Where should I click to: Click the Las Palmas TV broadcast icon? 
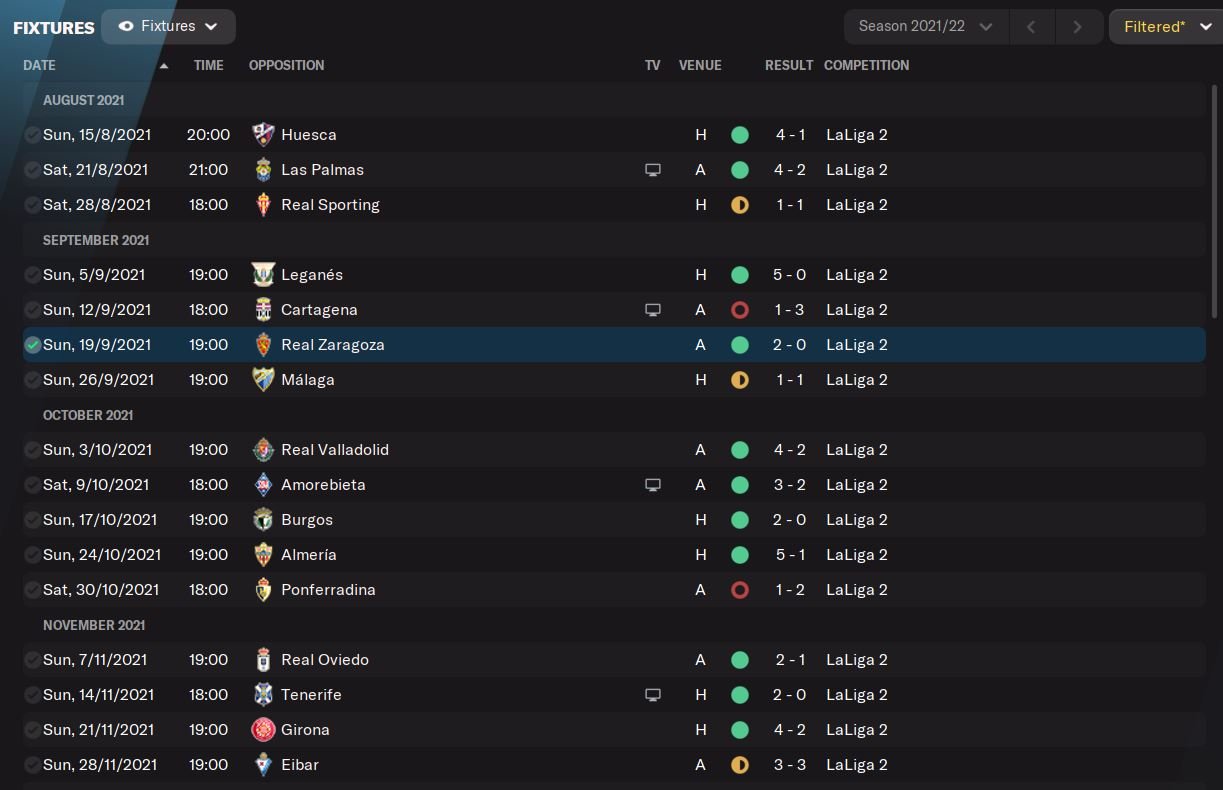coord(653,170)
